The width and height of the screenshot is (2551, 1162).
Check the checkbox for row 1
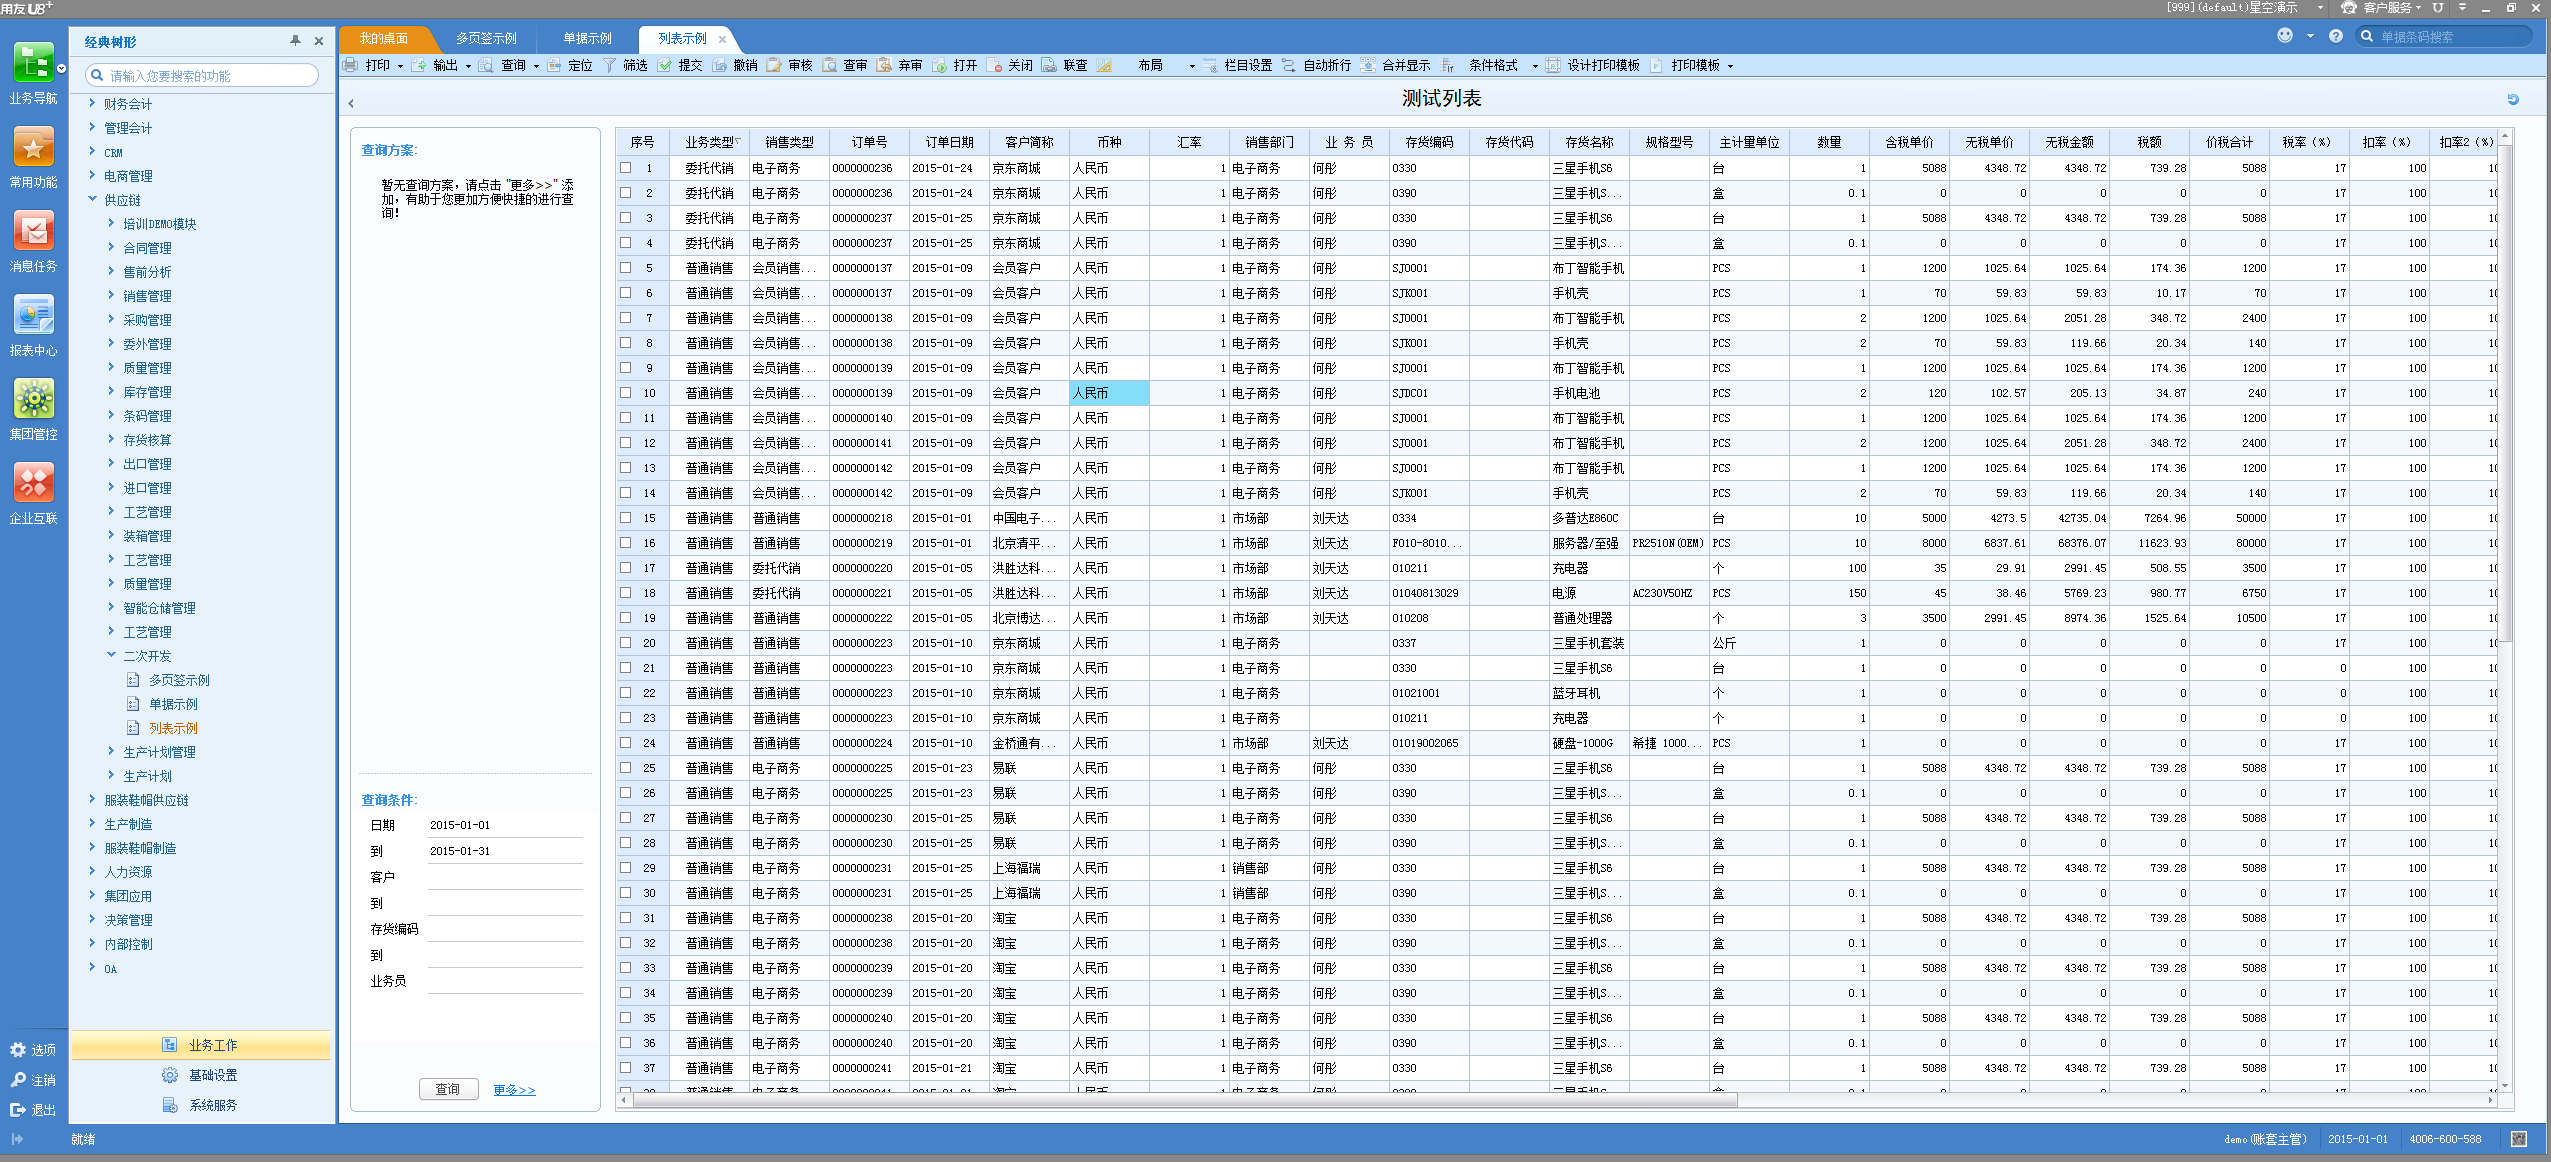pos(626,168)
